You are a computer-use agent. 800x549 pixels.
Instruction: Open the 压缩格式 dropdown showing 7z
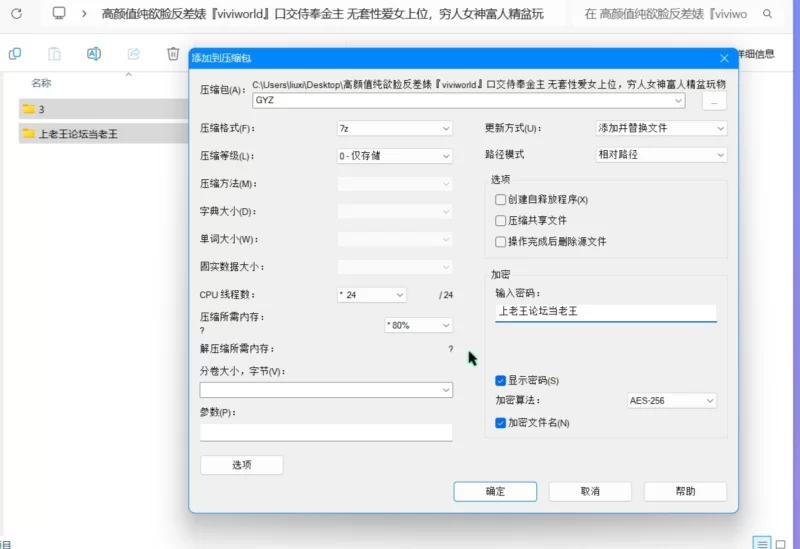tap(394, 129)
